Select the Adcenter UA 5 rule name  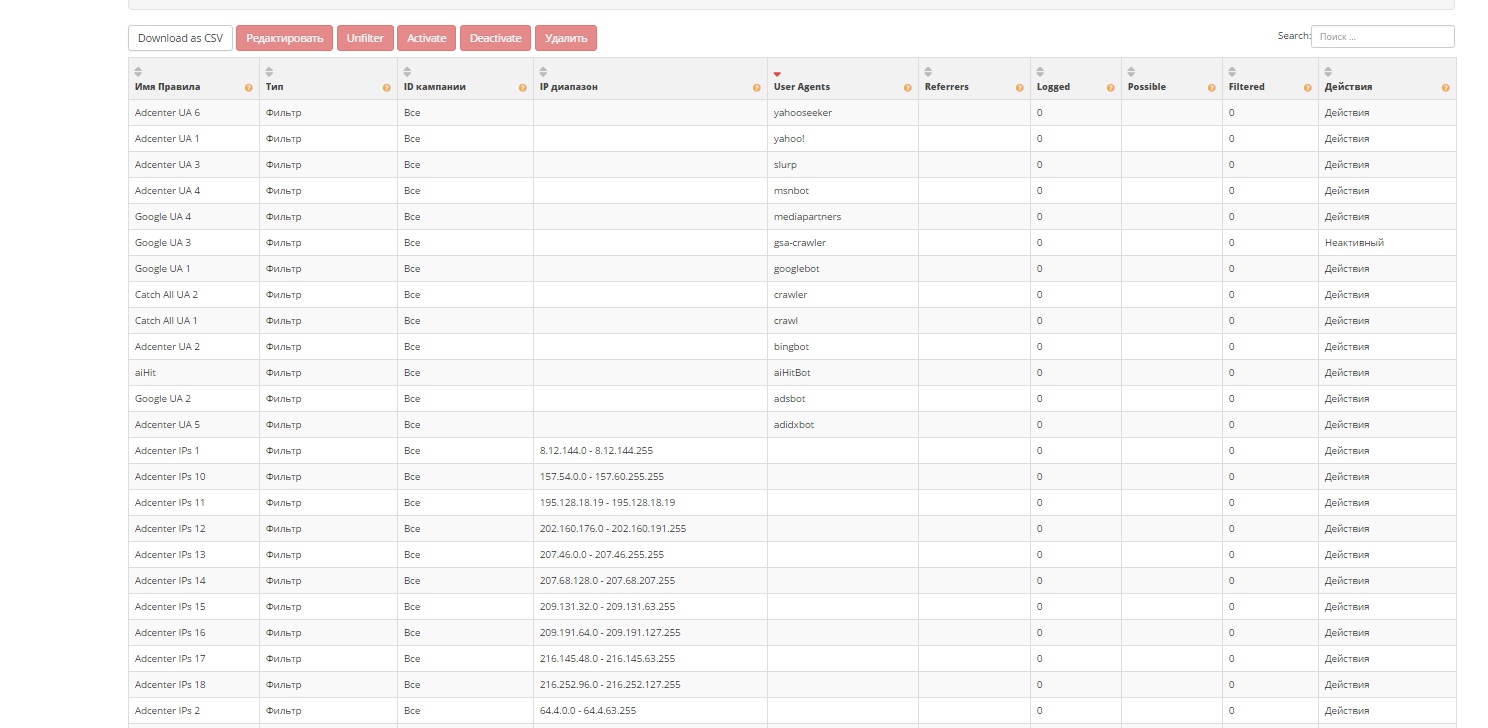pyautogui.click(x=167, y=425)
